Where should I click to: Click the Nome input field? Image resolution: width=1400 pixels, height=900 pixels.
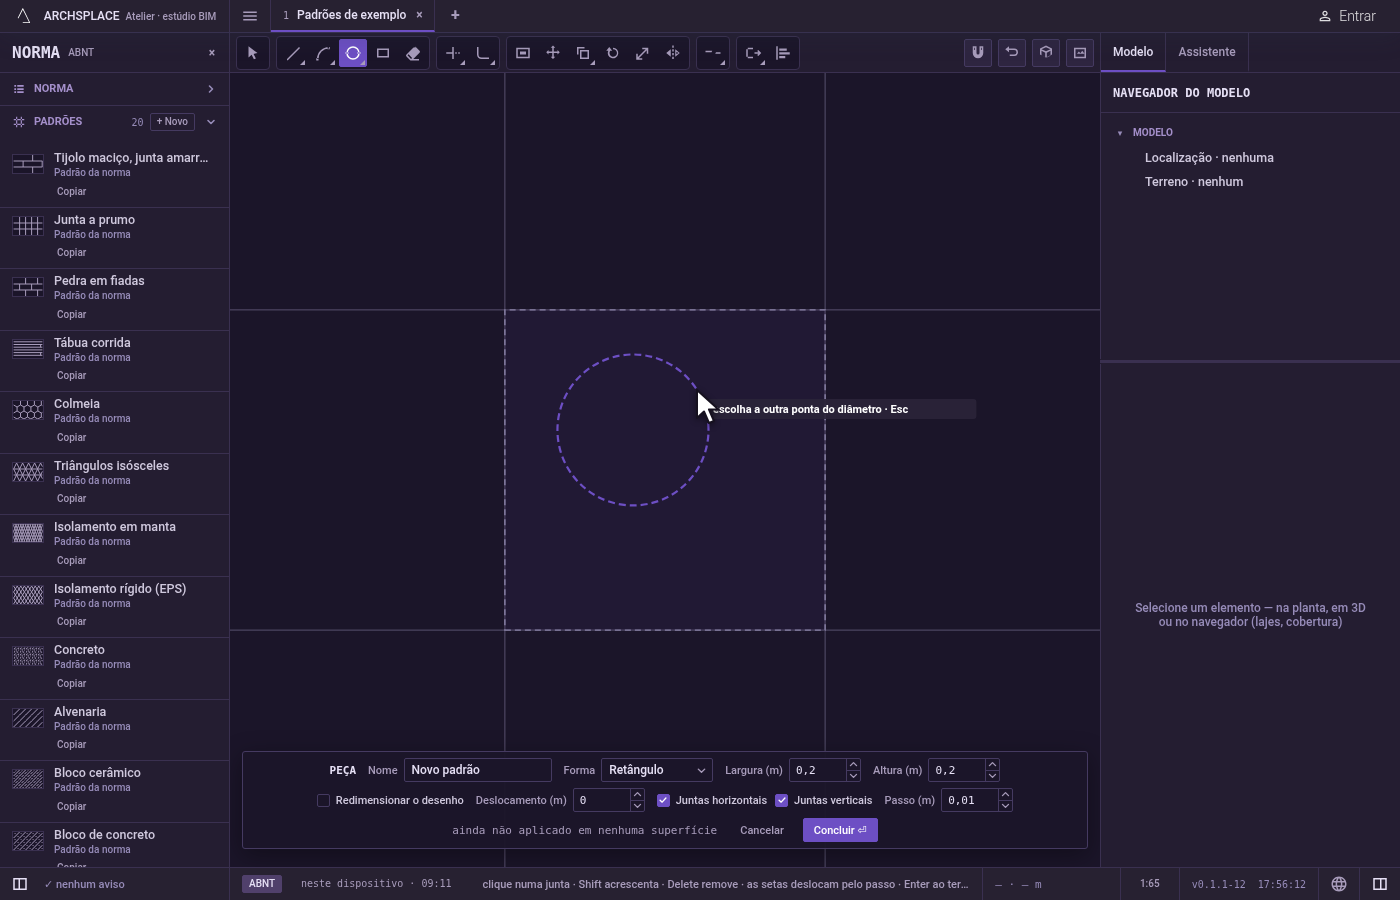coord(477,770)
